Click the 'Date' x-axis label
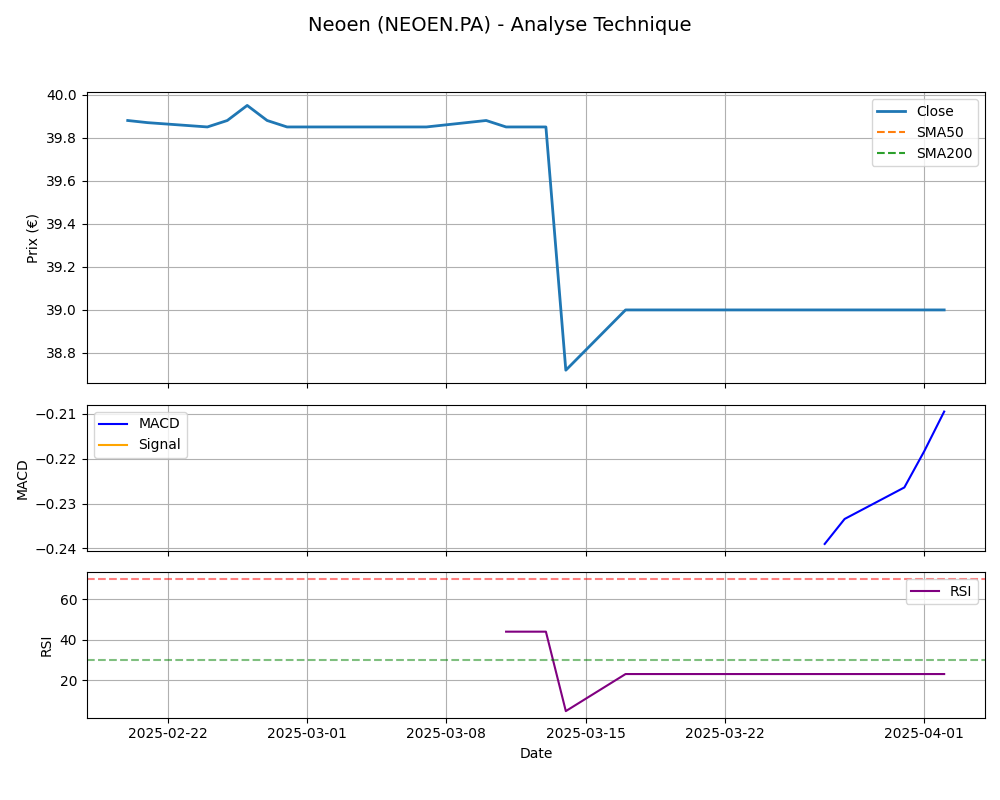1000x800 pixels. pos(536,753)
